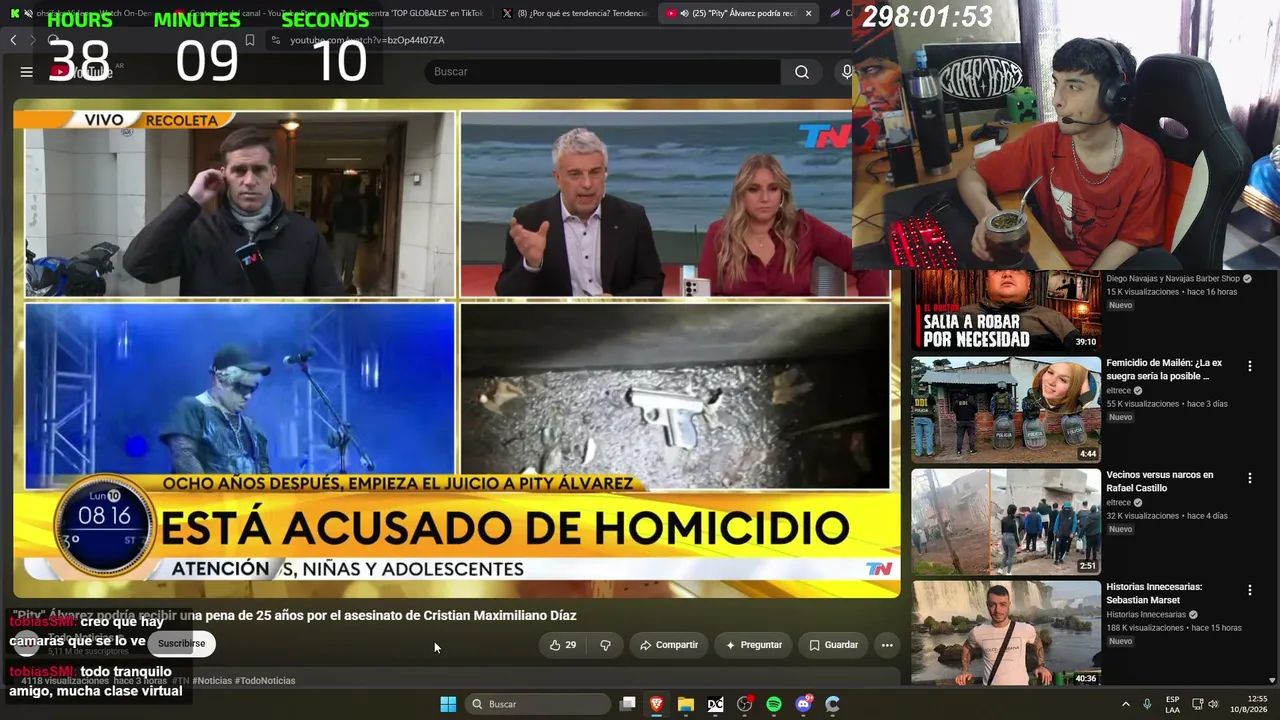Focus the YouTube Buscar search field
The image size is (1280, 720).
[x=602, y=72]
